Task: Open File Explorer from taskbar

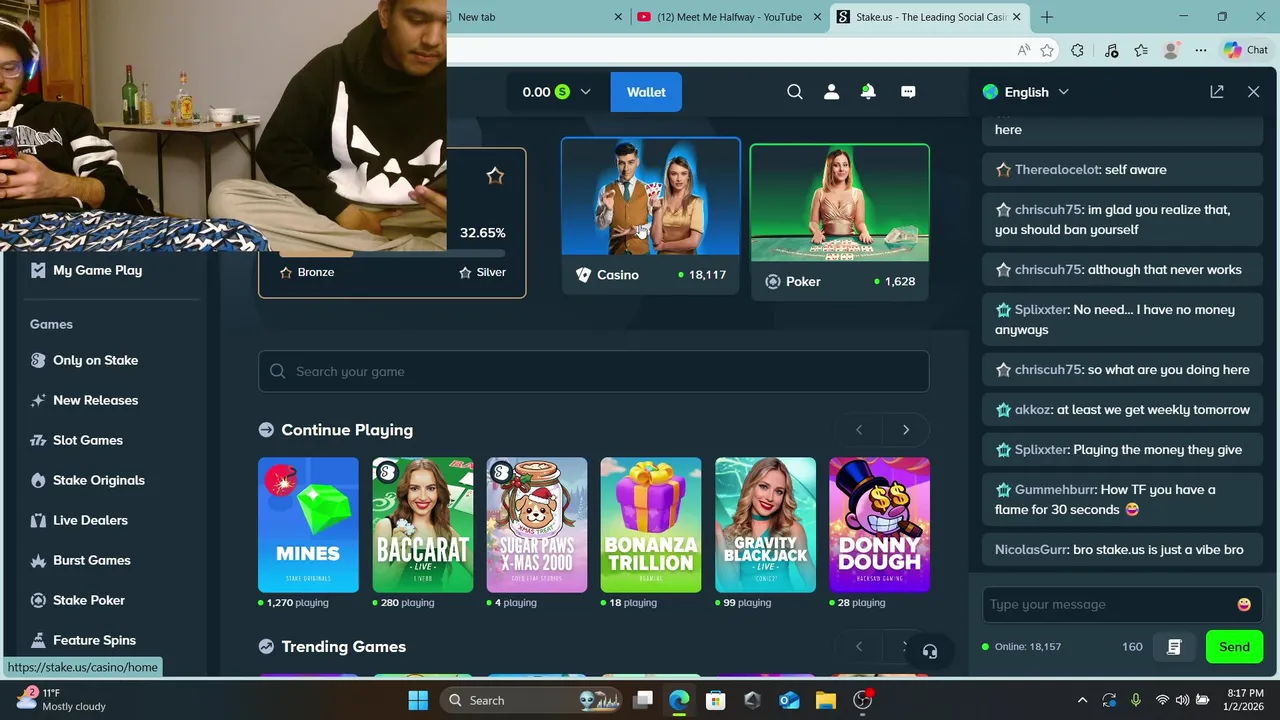Action: pyautogui.click(x=825, y=700)
